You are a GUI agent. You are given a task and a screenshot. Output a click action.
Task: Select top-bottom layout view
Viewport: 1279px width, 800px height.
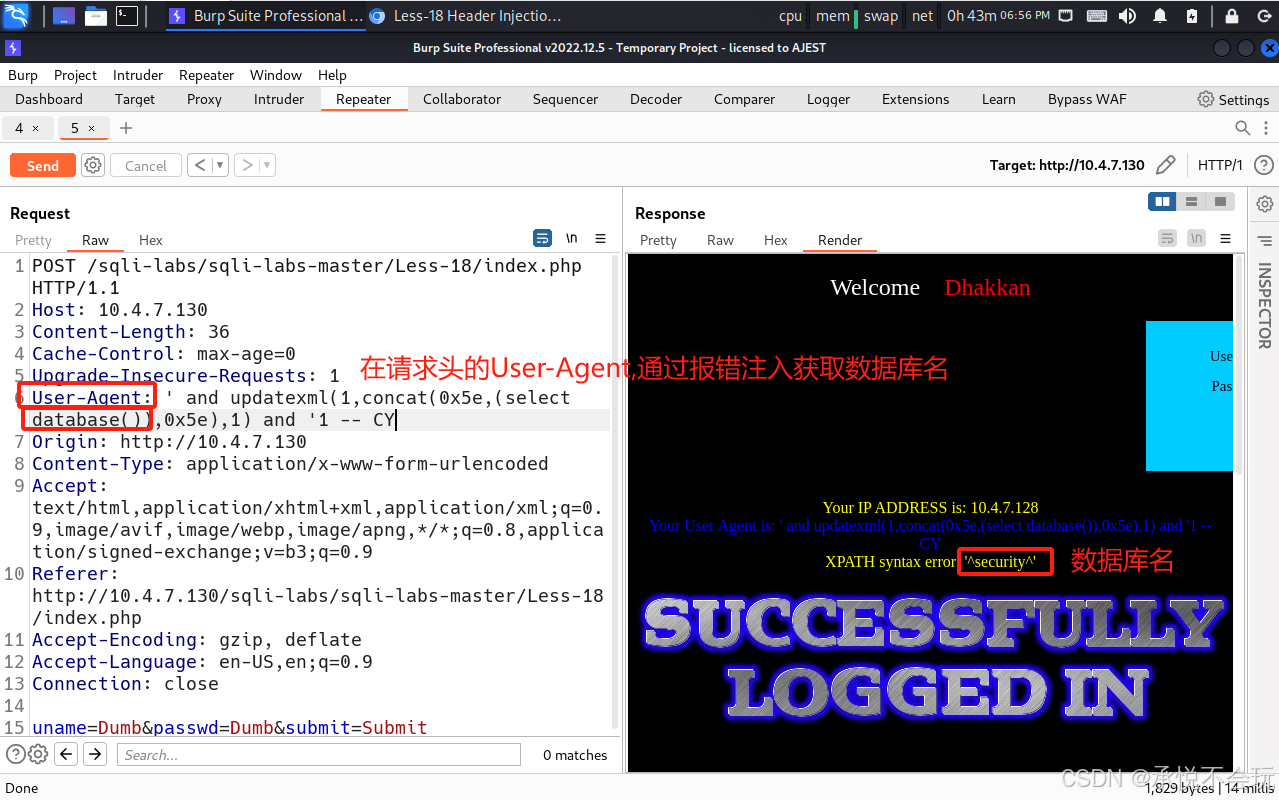point(1191,202)
